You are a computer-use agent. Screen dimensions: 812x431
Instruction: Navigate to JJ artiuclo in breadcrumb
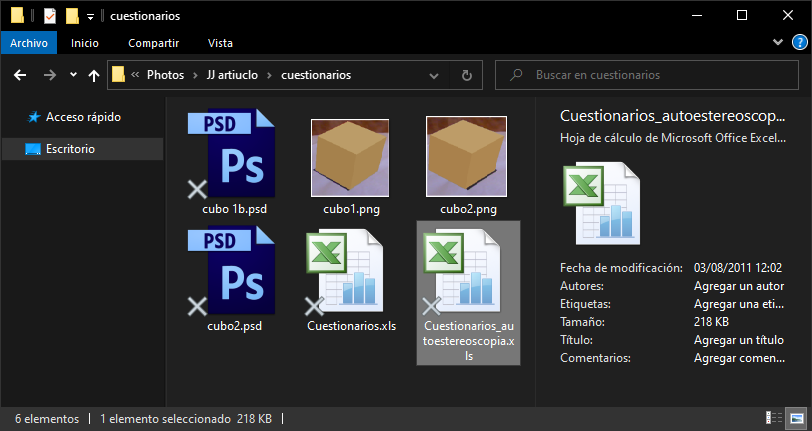(229, 75)
